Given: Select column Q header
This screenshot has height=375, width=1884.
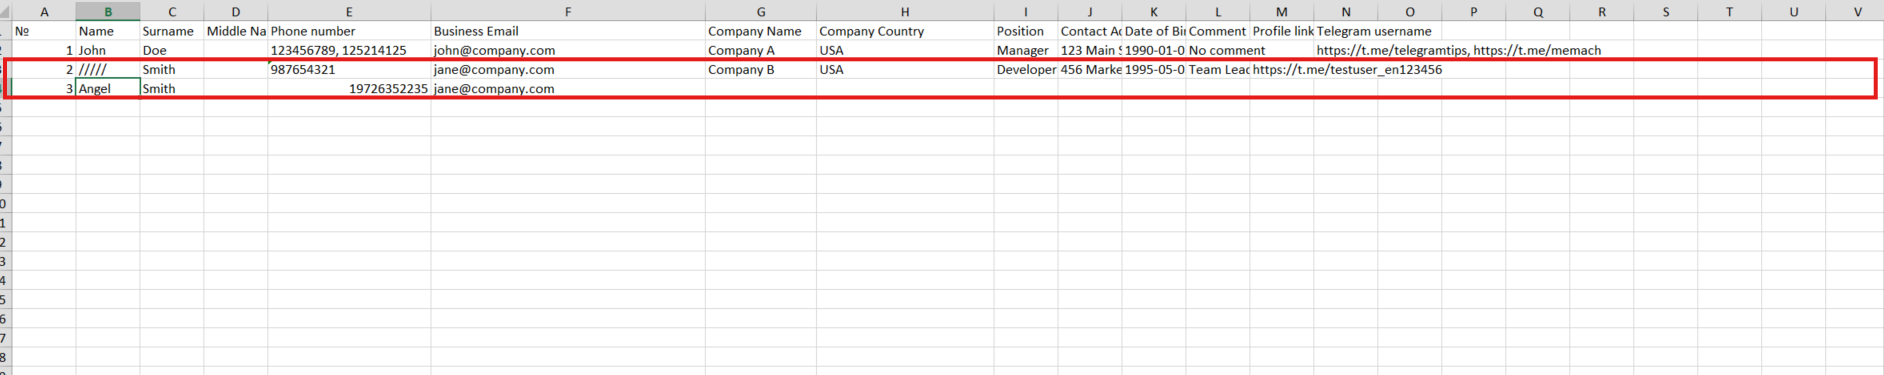Looking at the screenshot, I should pos(1538,12).
